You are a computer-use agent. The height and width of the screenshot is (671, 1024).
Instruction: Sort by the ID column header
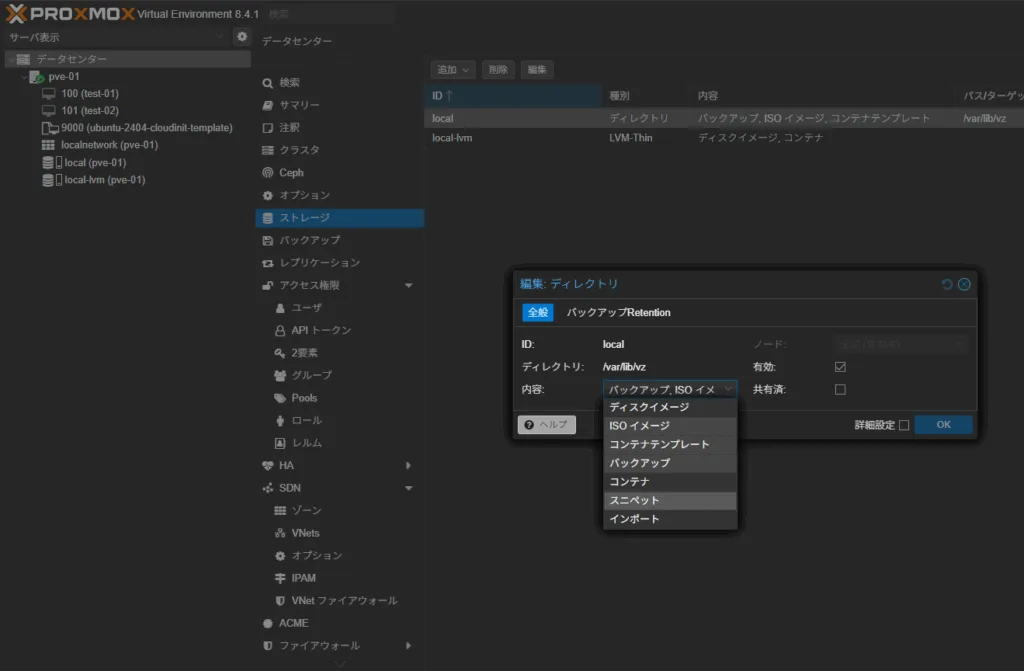coord(513,96)
